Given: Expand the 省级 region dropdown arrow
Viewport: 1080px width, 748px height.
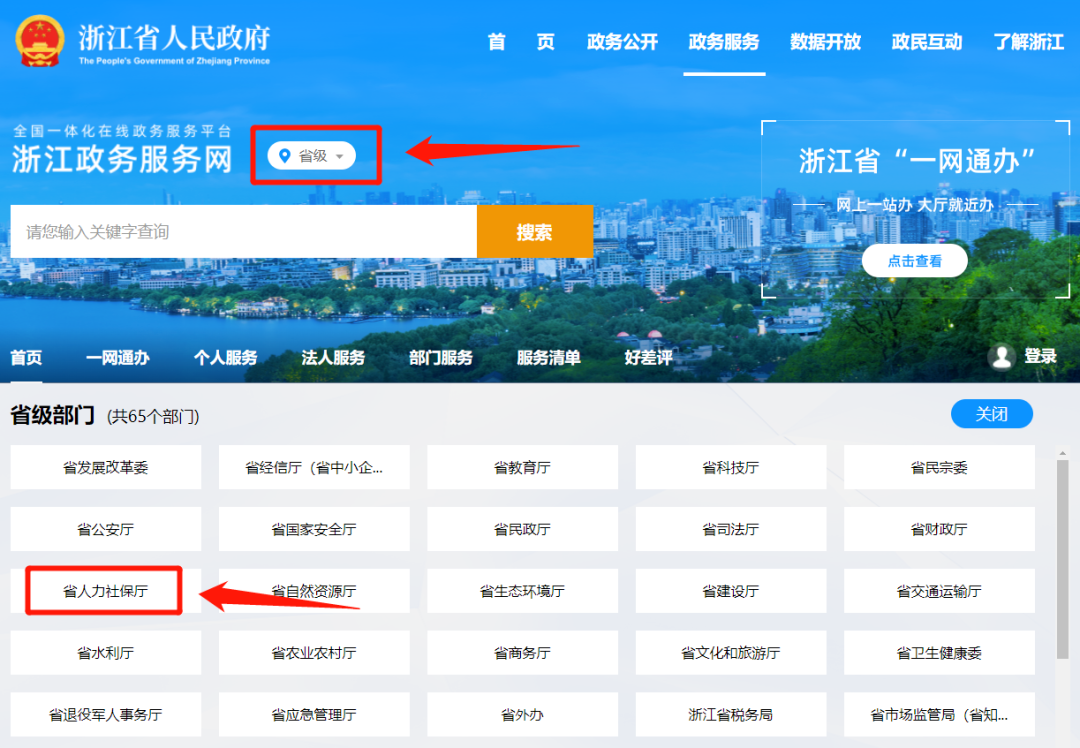Looking at the screenshot, I should click(x=340, y=157).
